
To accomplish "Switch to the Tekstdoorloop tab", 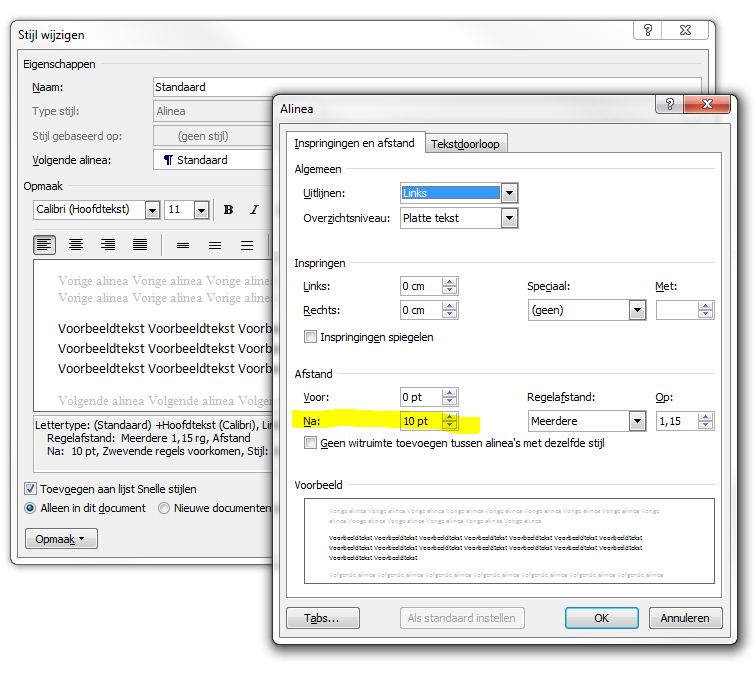I will pyautogui.click(x=466, y=144).
